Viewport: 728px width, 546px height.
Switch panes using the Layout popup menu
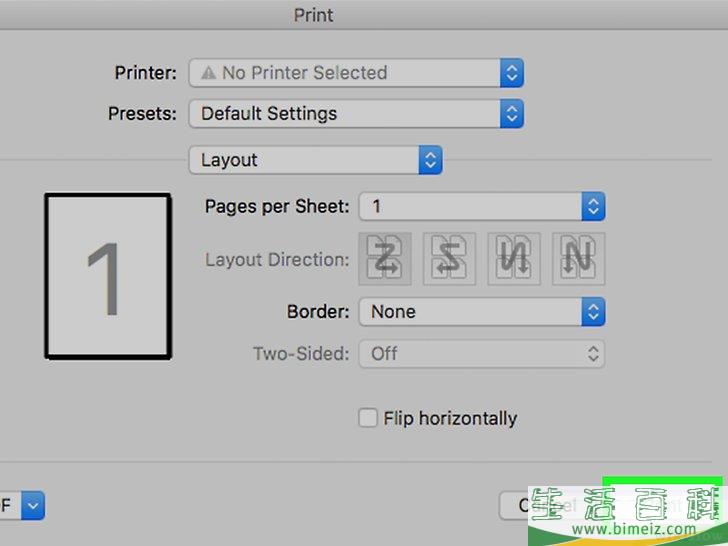[x=315, y=160]
